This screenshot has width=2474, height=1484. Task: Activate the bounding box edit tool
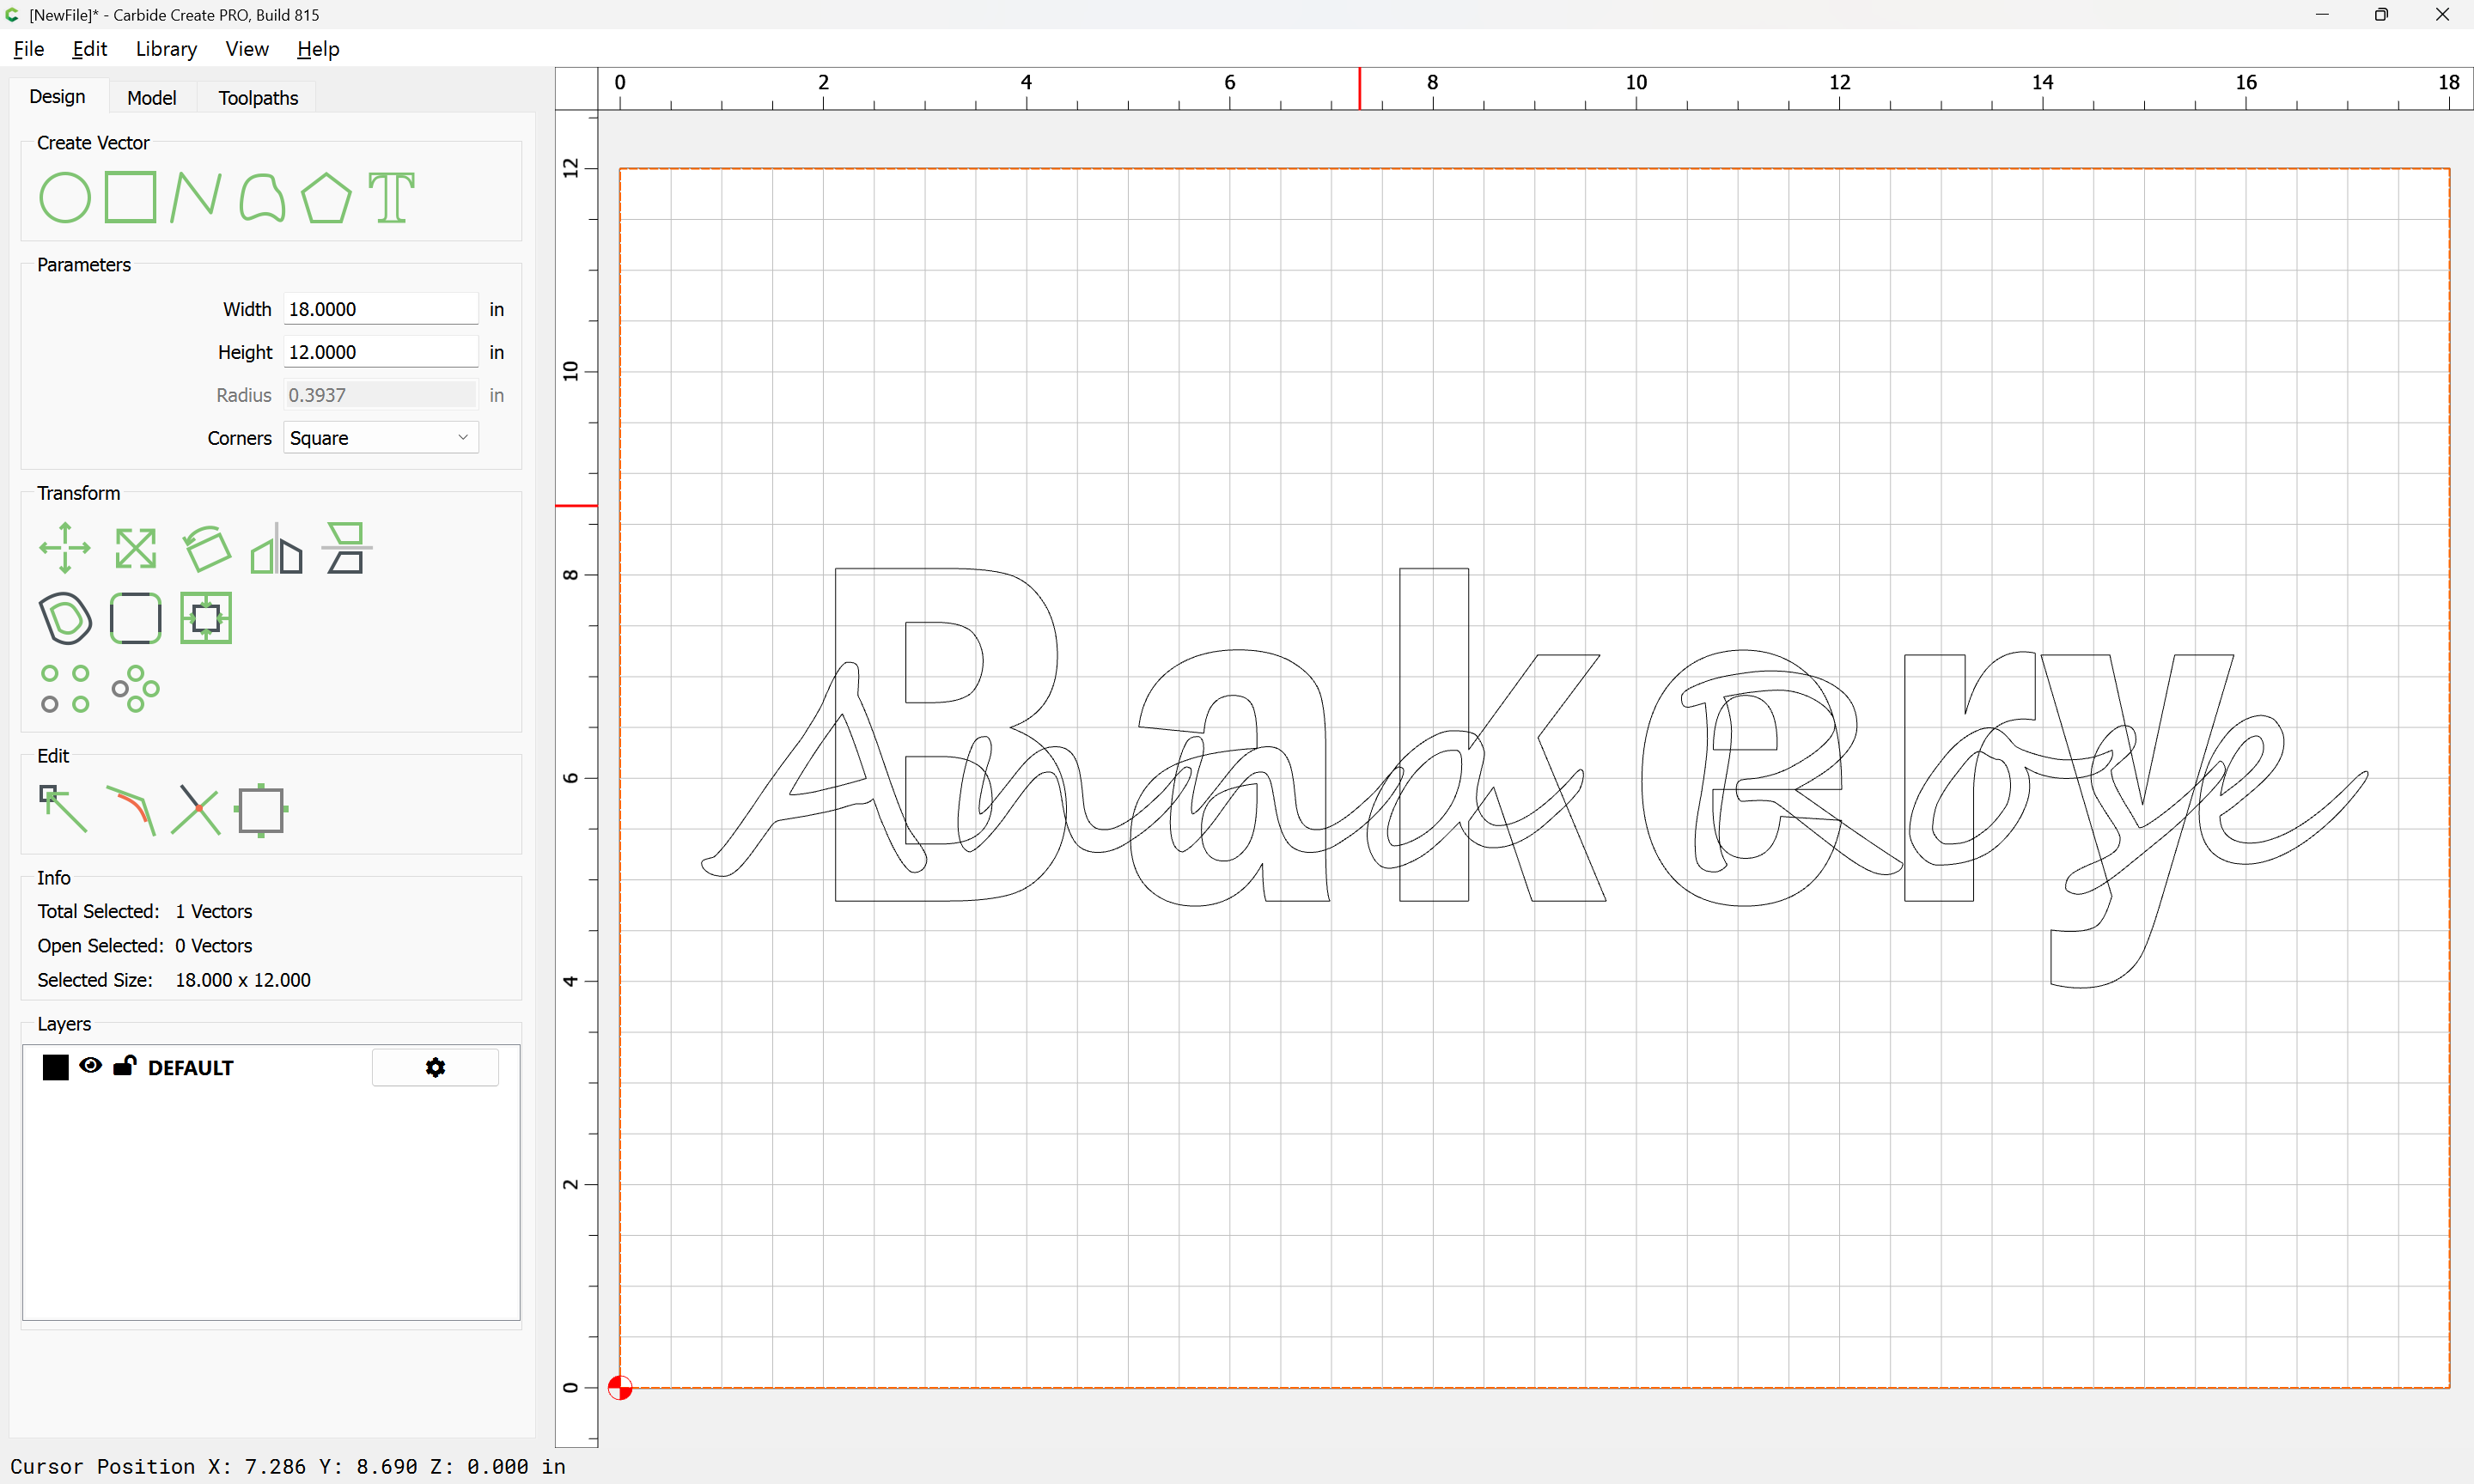tap(261, 810)
